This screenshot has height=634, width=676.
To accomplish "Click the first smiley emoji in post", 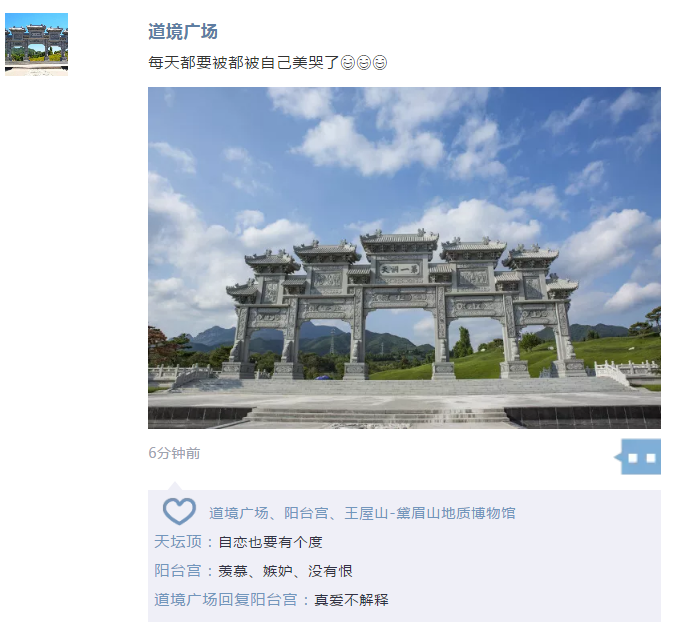I will 348,63.
